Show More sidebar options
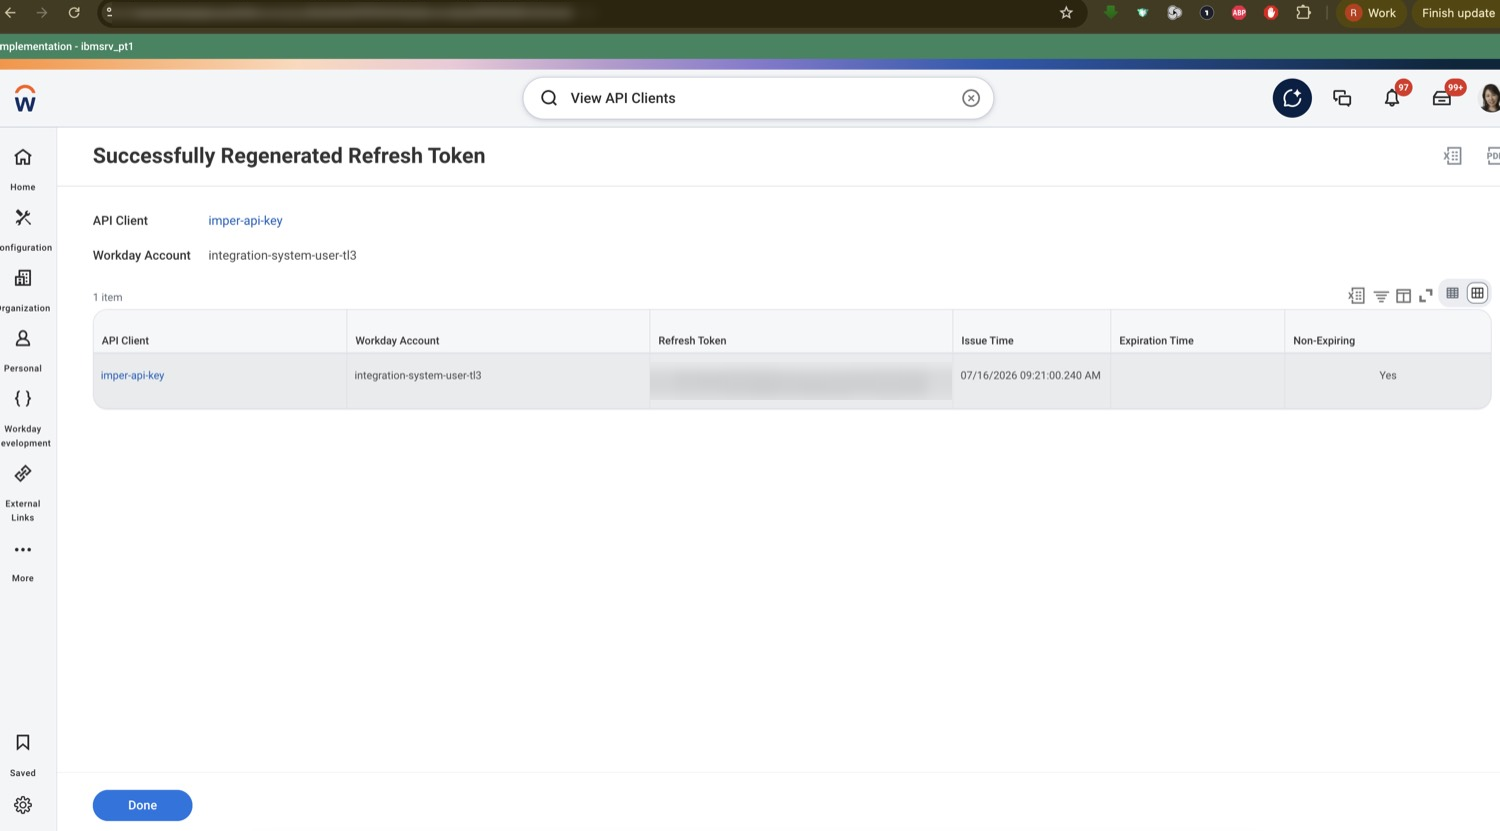The width and height of the screenshot is (1500, 831). pos(23,561)
